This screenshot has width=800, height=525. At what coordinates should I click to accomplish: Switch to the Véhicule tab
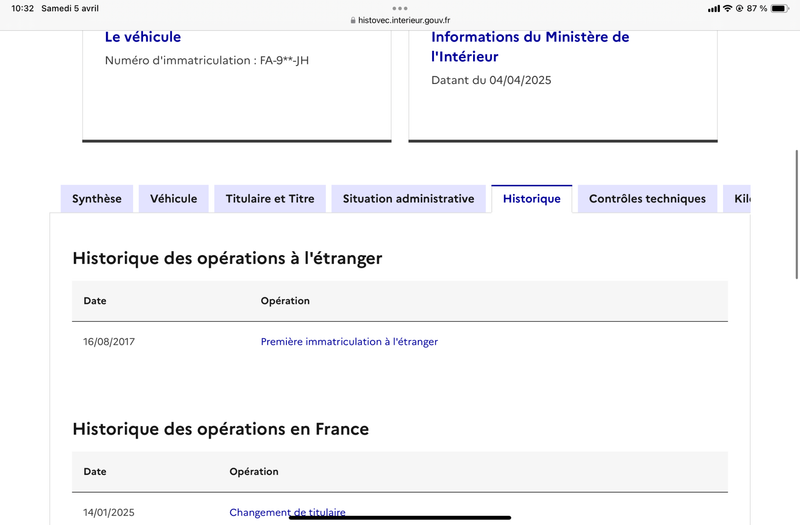coord(173,199)
